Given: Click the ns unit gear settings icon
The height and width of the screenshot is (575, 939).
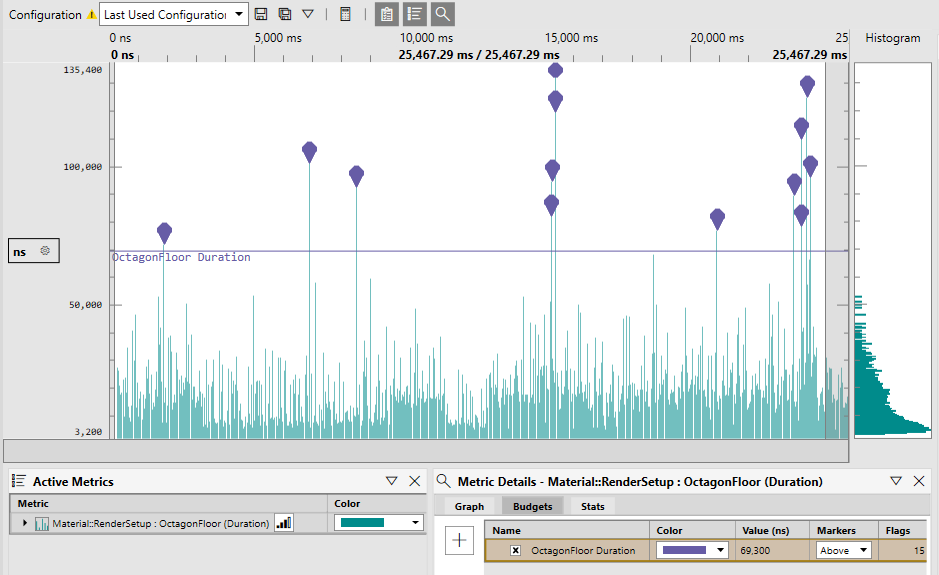Looking at the screenshot, I should [45, 251].
